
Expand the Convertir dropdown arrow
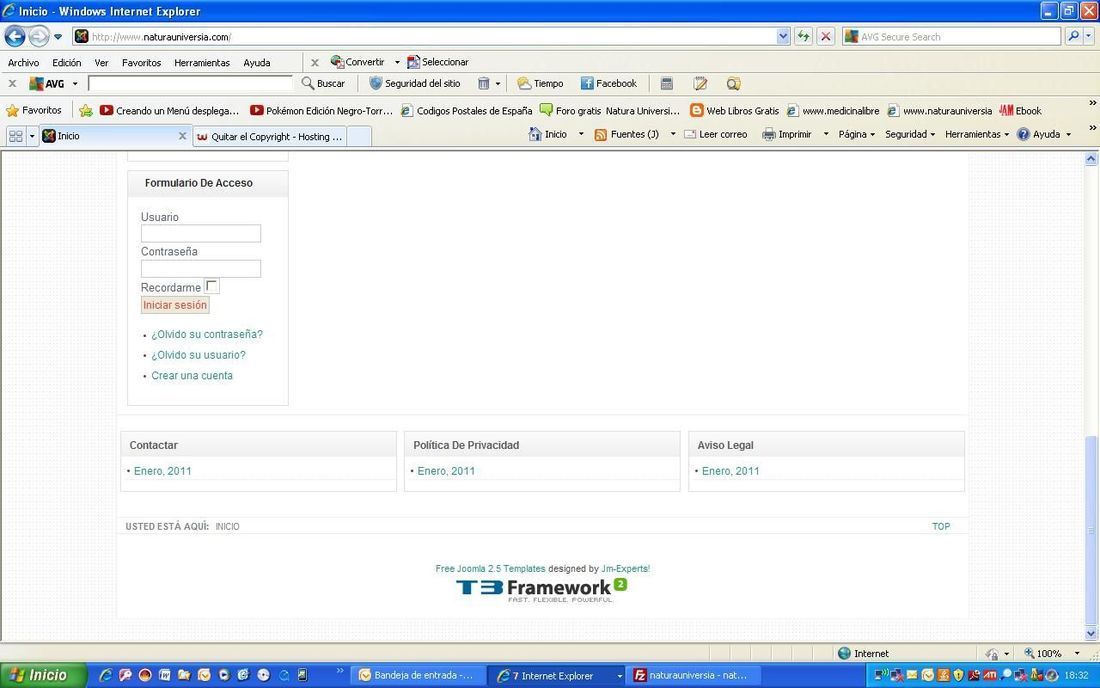397,62
